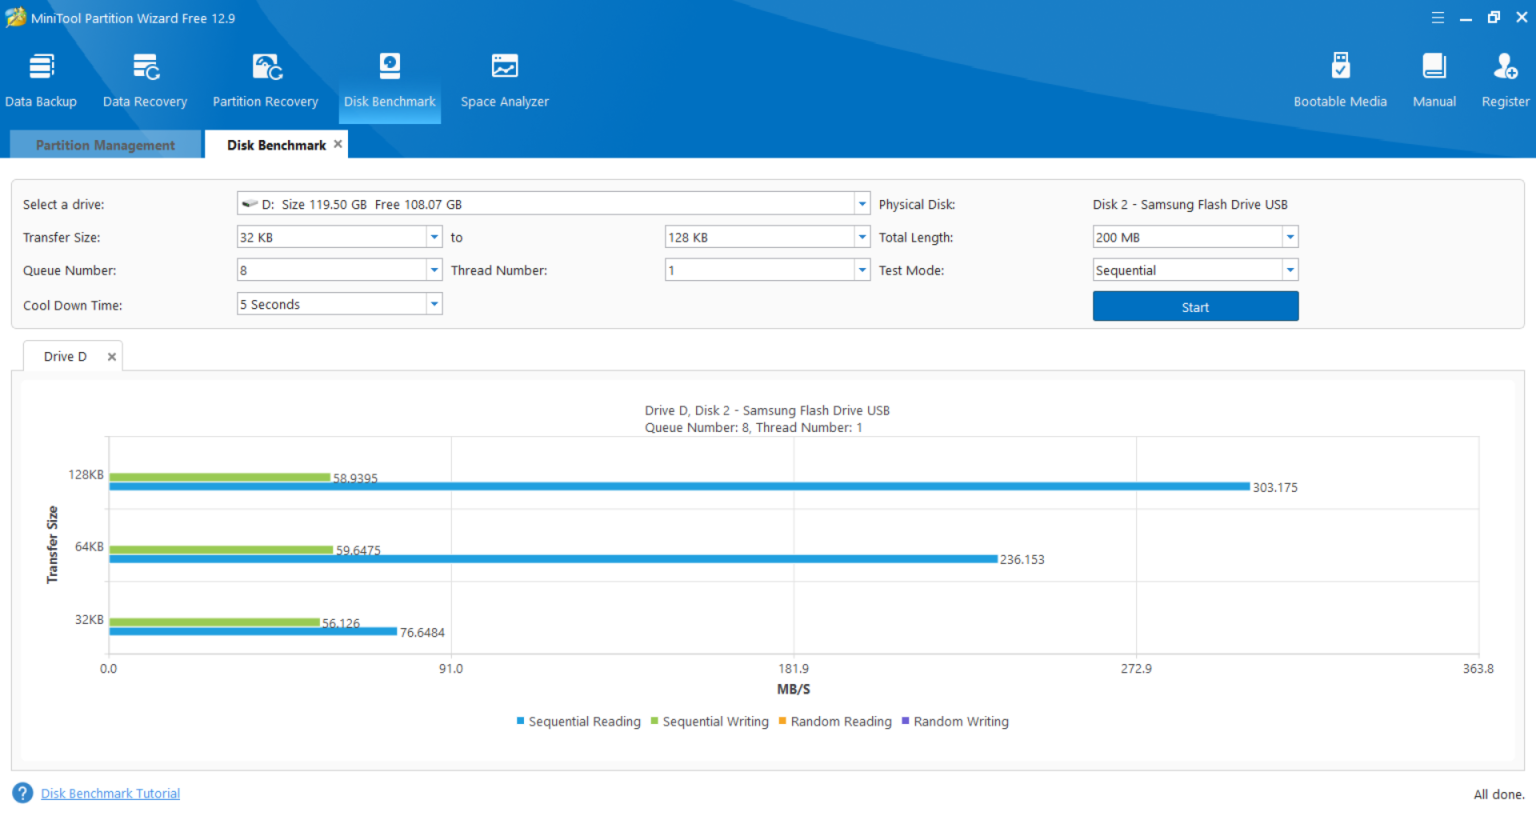
Task: Toggle the Sequential Reading legend entry
Action: [x=584, y=722]
